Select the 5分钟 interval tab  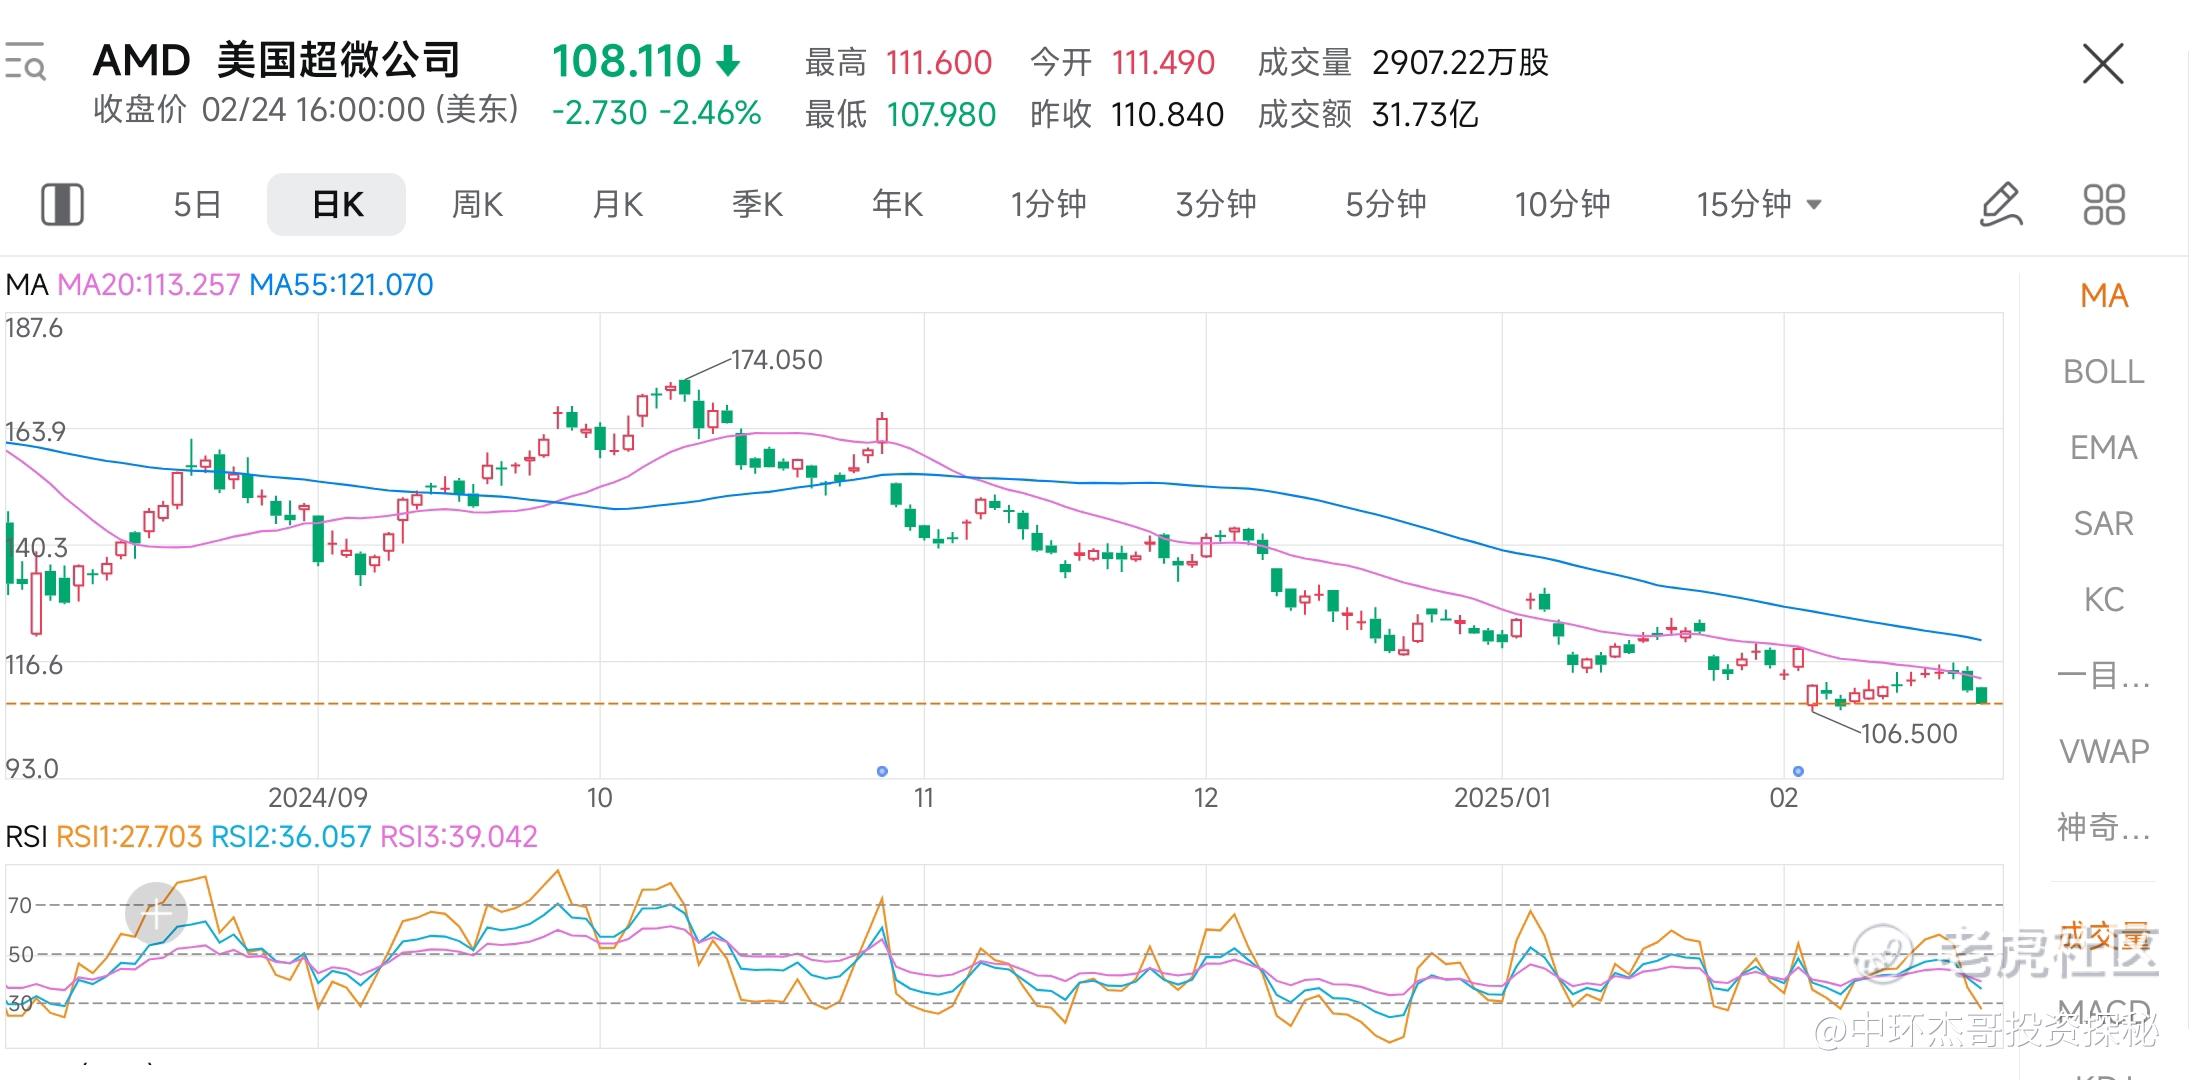point(1386,205)
